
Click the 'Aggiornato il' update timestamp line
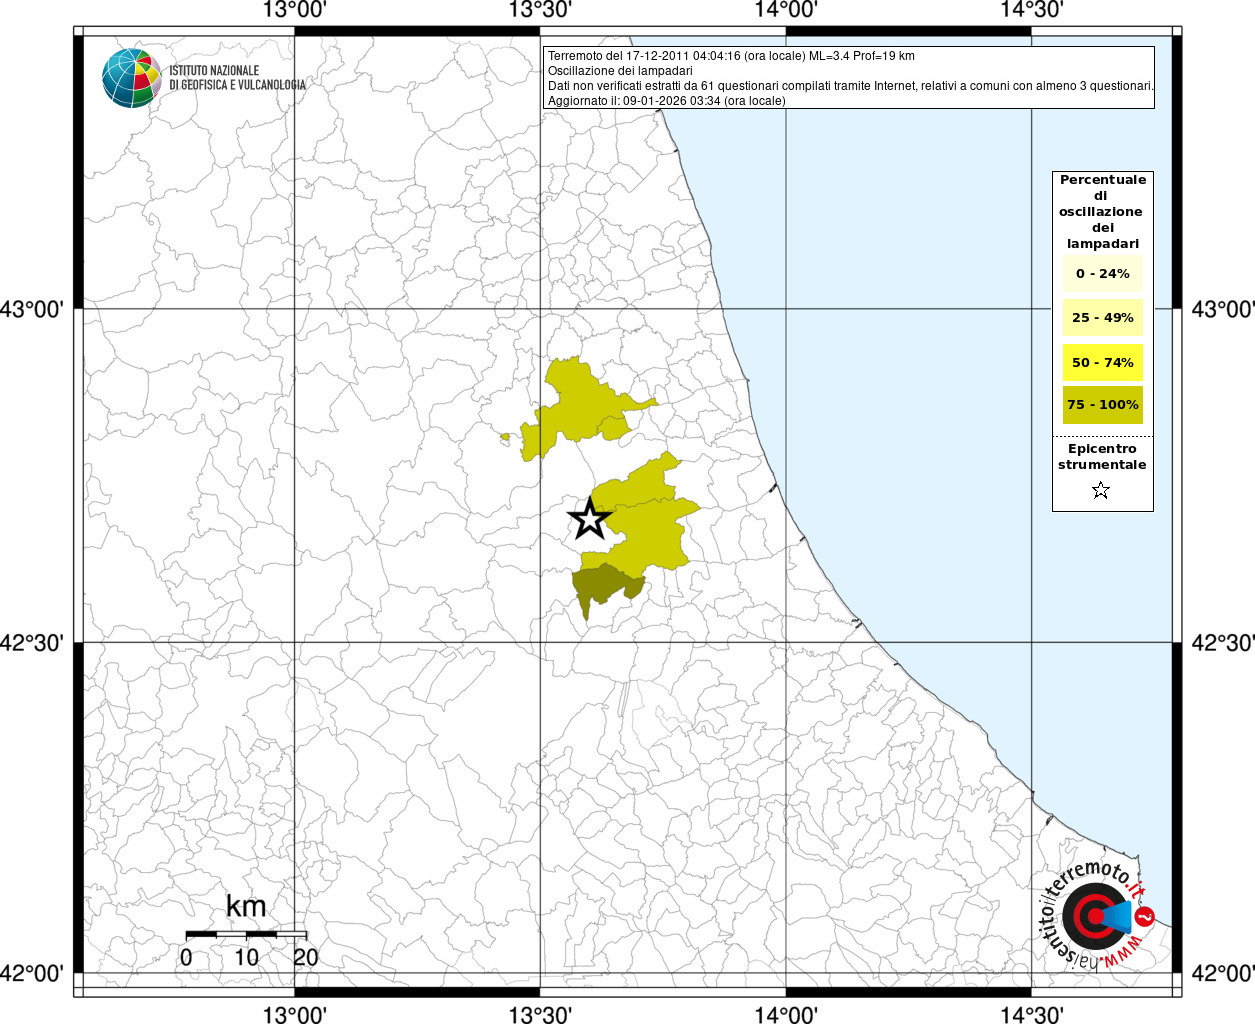coord(666,101)
